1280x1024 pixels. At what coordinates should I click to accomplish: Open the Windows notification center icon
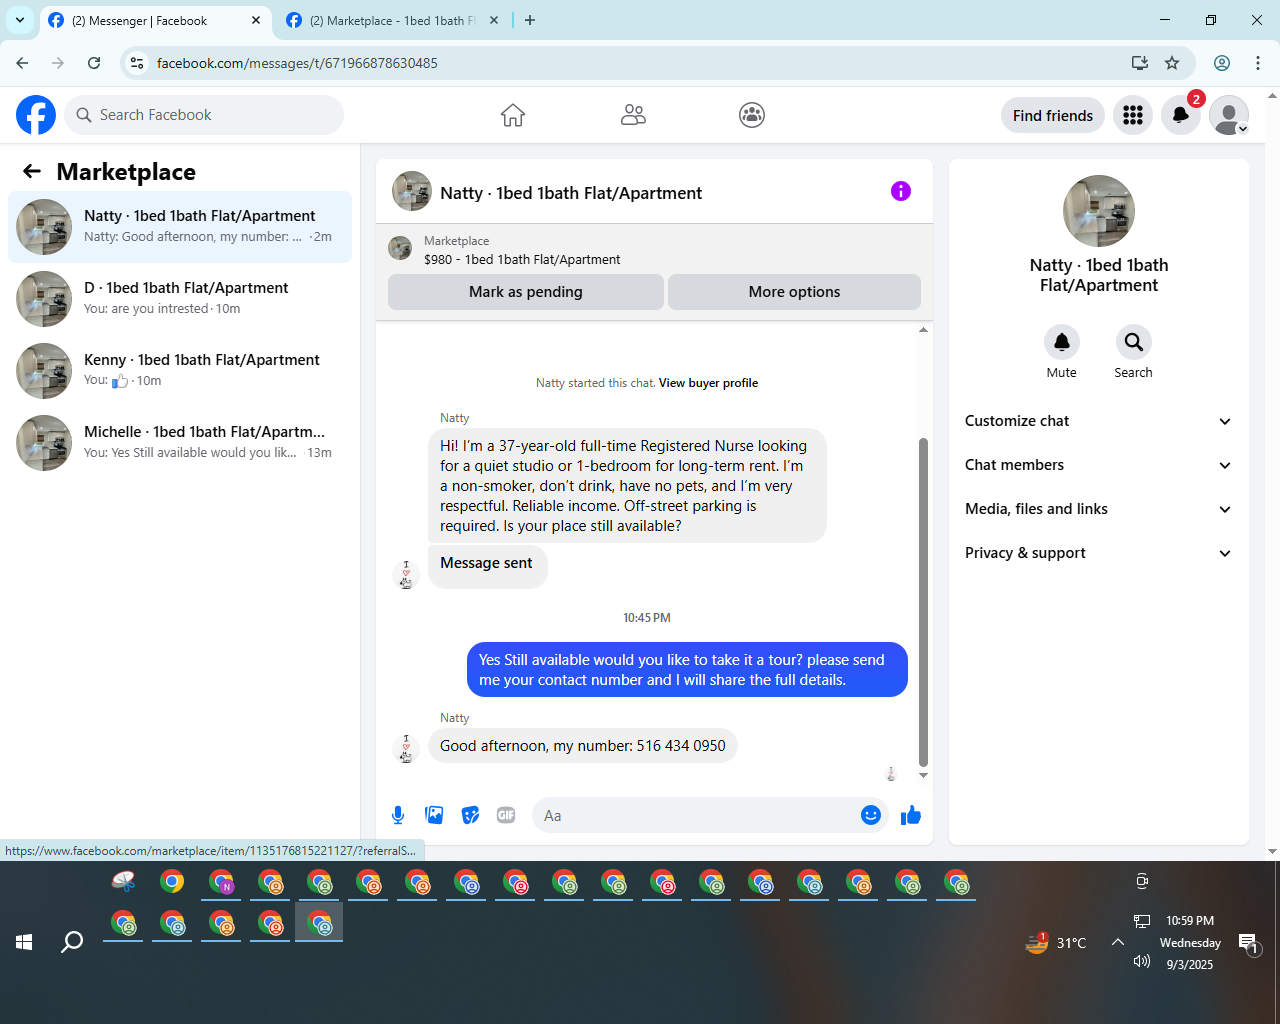click(1249, 942)
